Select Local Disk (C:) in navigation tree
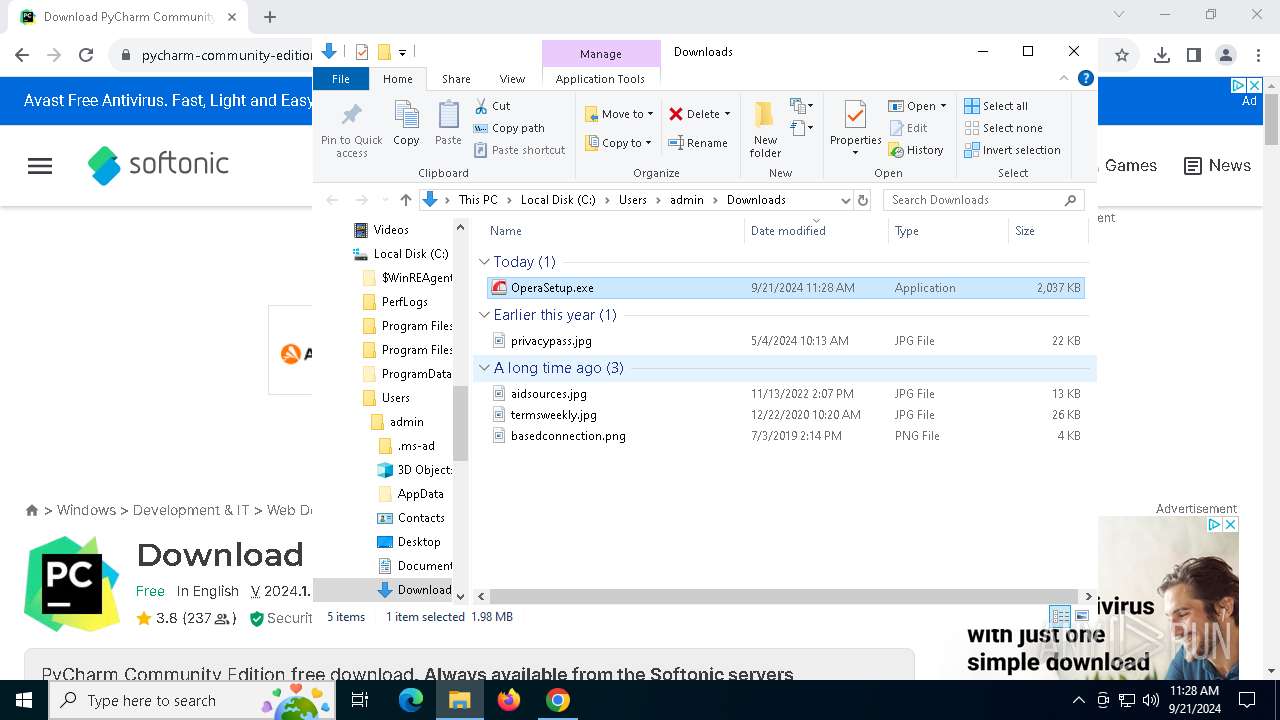This screenshot has height=720, width=1280. pos(410,254)
